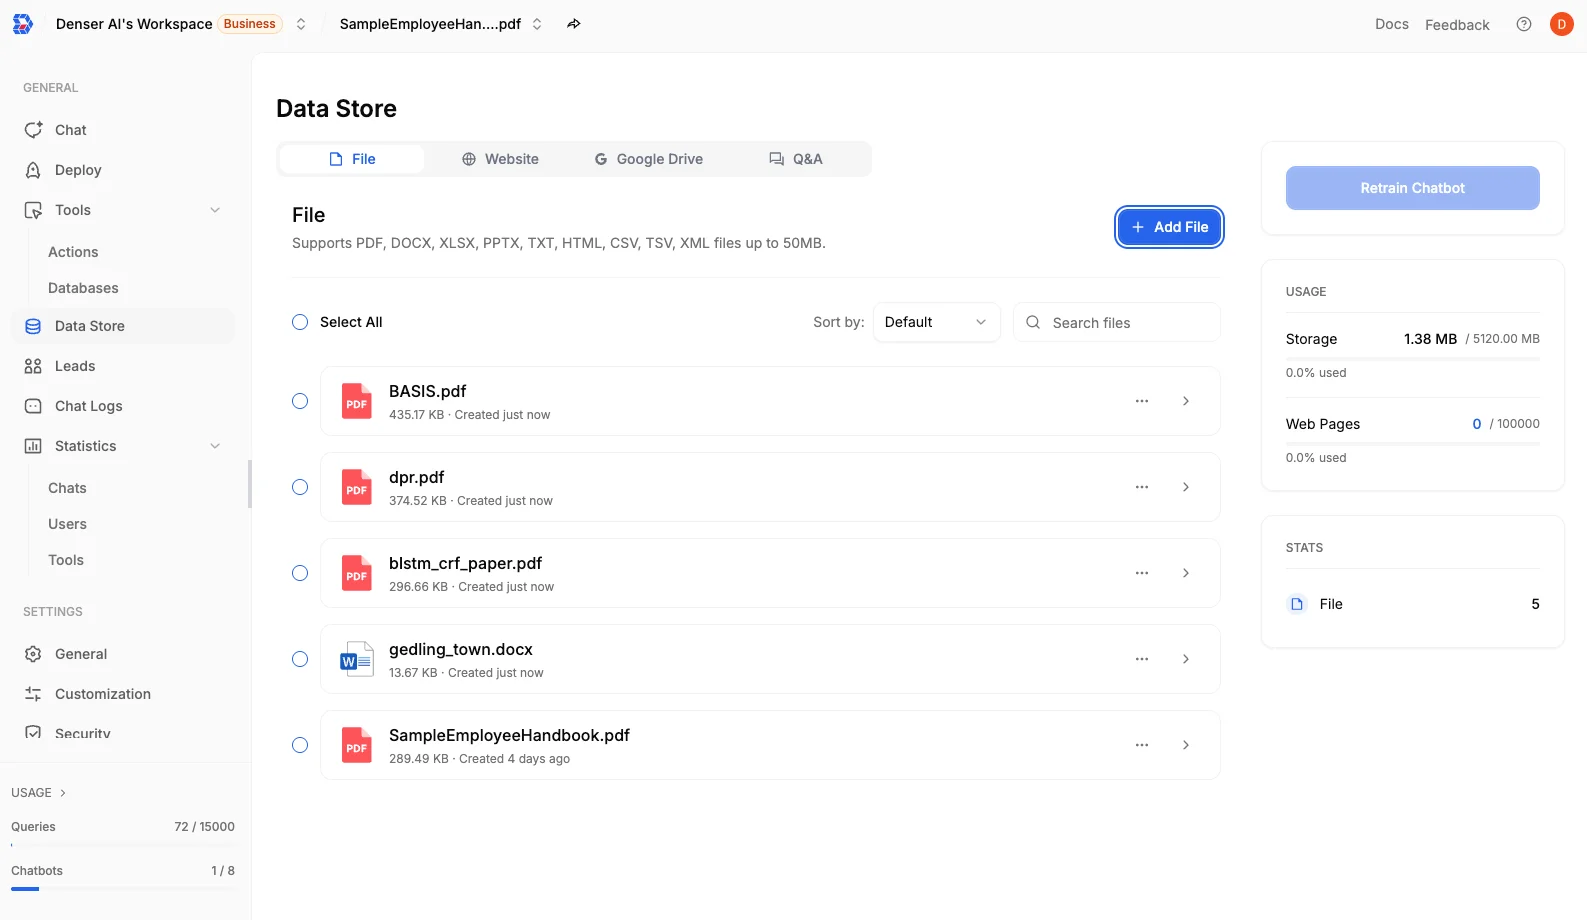Expand SampleEmployeeHandbook.pdf details chevron

[x=1186, y=745]
